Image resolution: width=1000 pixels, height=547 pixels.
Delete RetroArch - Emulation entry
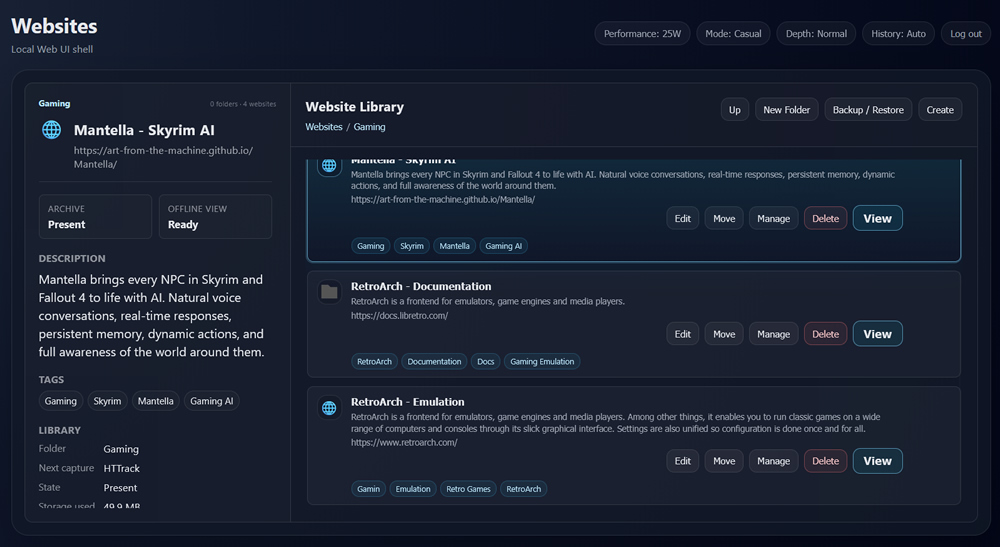click(825, 461)
